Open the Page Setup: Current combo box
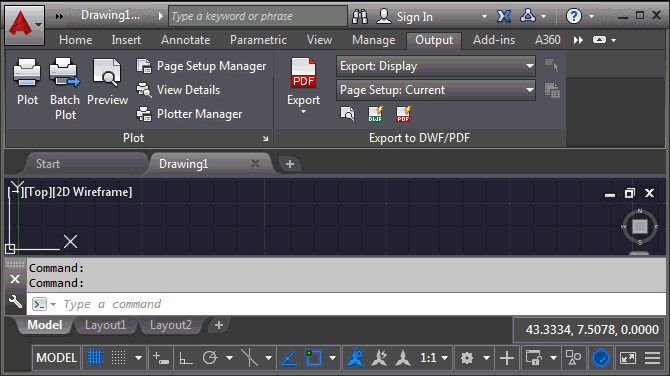This screenshot has height=376, width=670. (436, 90)
